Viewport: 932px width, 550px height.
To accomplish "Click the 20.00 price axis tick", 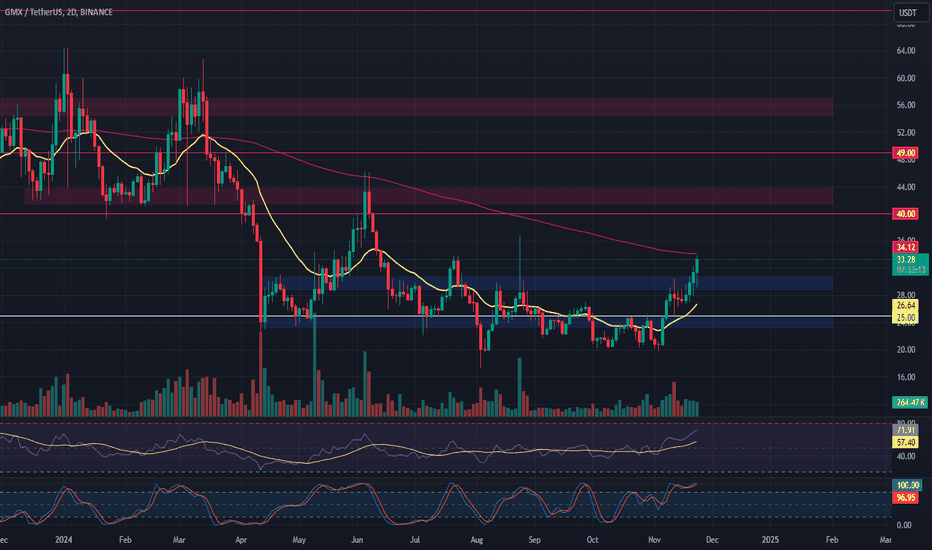I will pyautogui.click(x=905, y=350).
